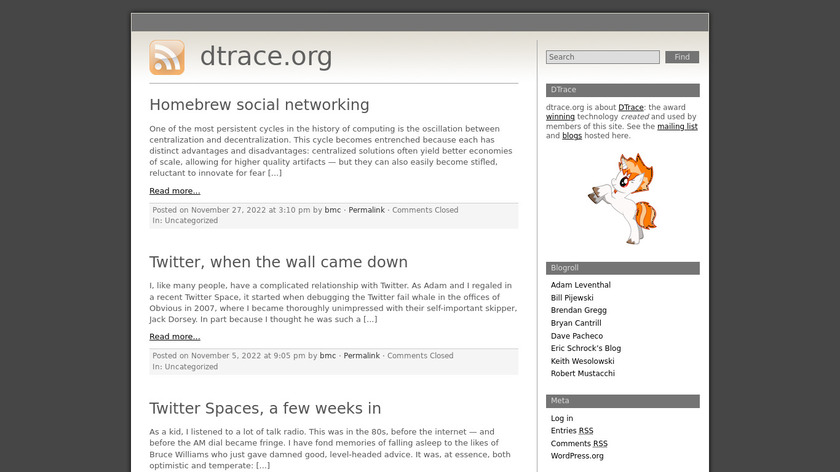Click the orange-maned pony mascot image
Screen dimensions: 840x472
(622, 199)
